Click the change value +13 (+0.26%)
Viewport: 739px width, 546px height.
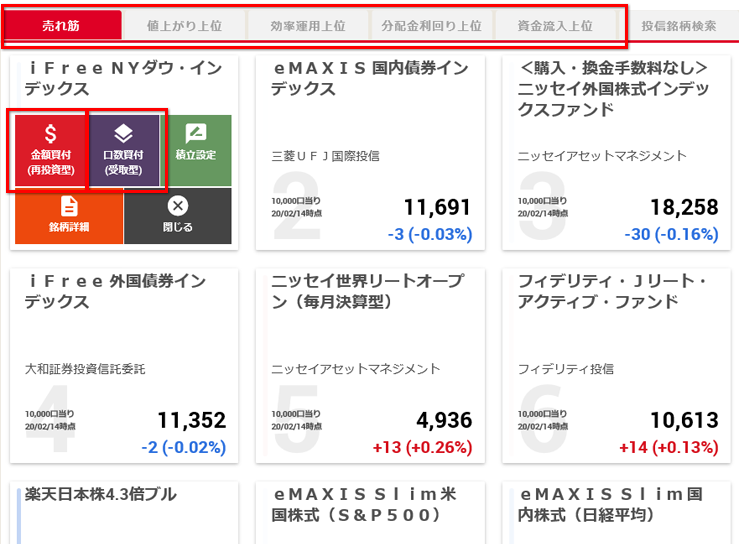pos(422,447)
